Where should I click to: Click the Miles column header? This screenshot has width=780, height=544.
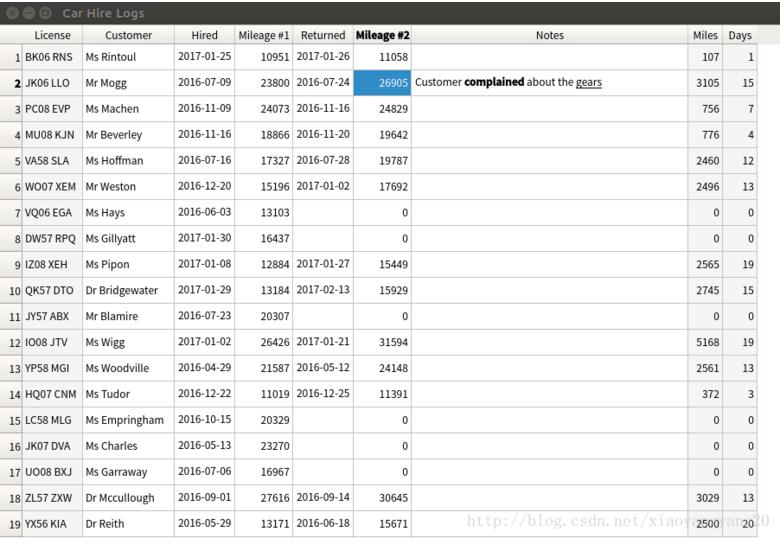[705, 35]
